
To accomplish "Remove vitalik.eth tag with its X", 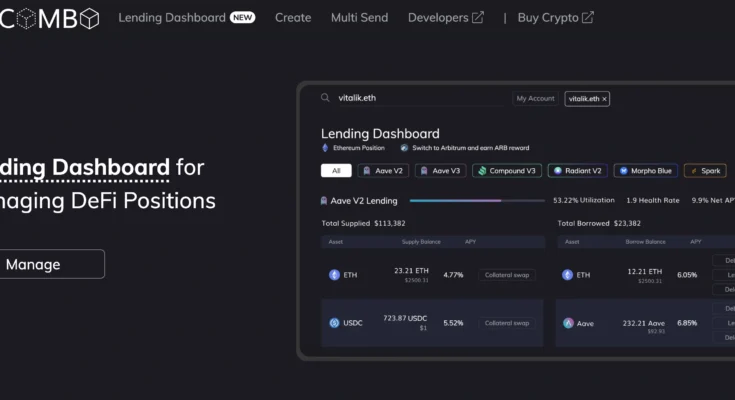I will coord(604,99).
